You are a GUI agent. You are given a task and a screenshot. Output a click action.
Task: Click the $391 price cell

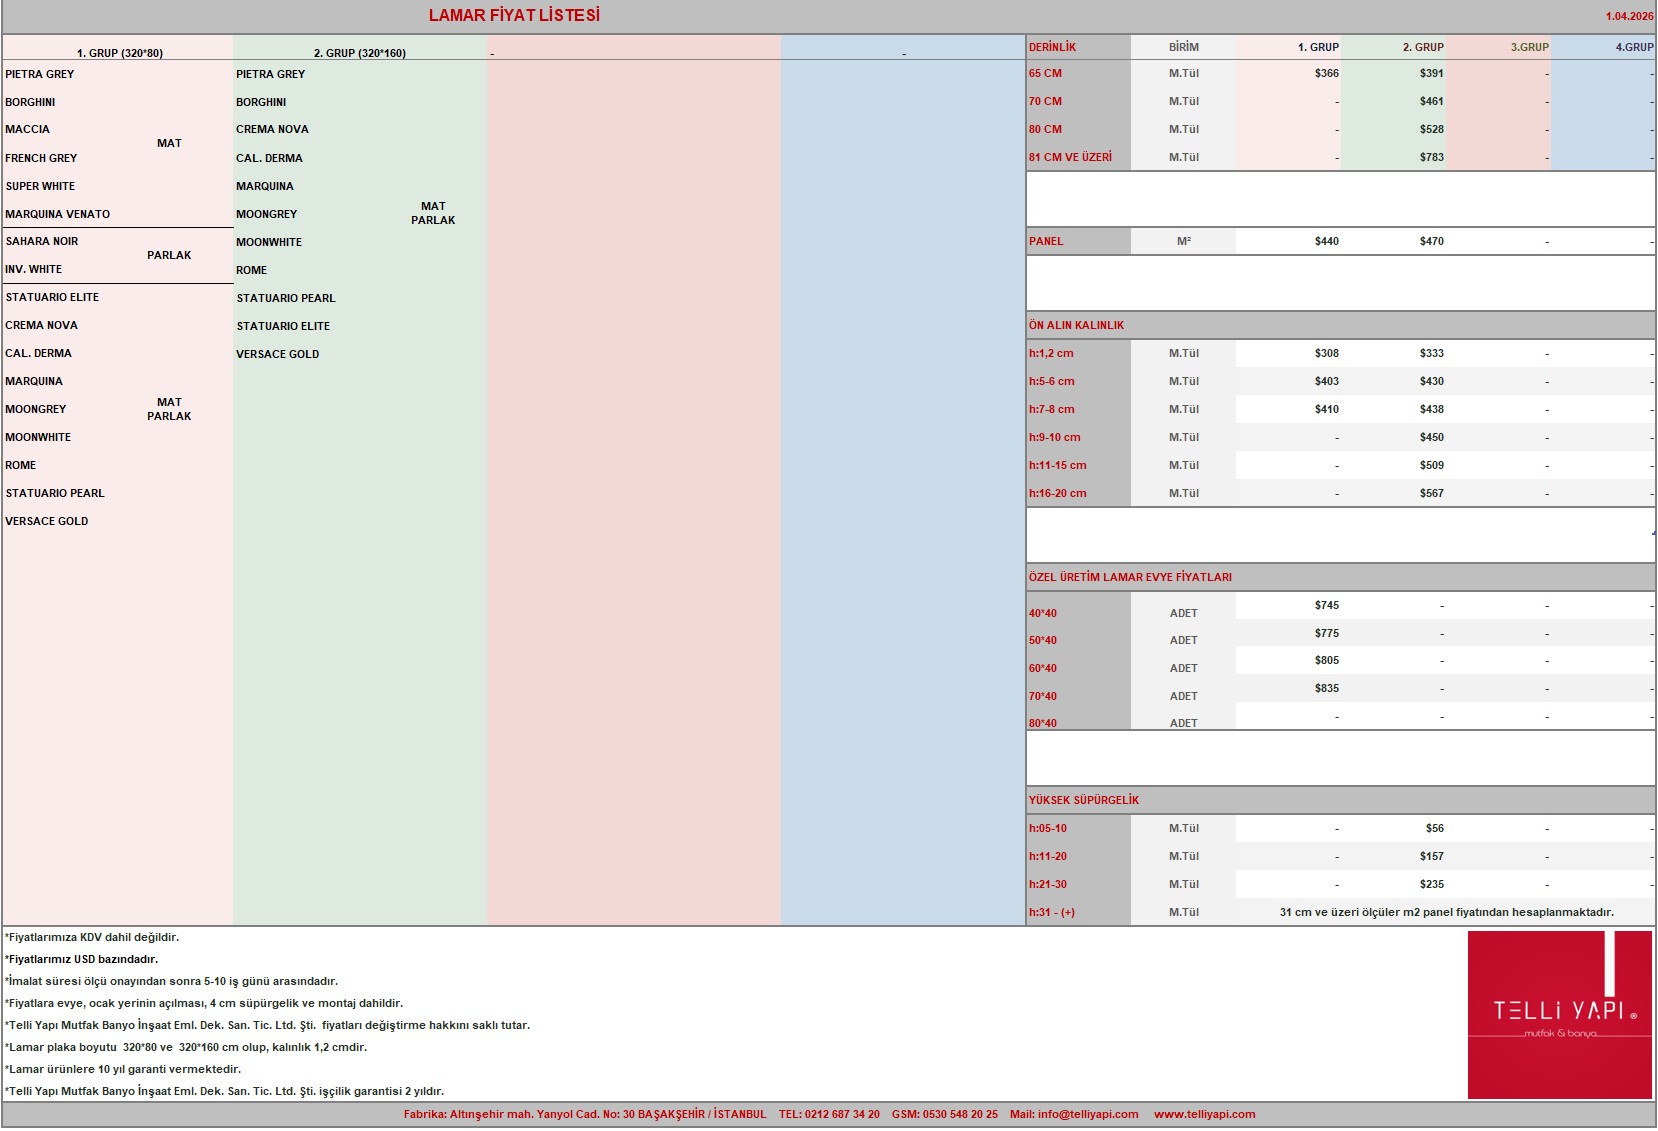click(1432, 73)
